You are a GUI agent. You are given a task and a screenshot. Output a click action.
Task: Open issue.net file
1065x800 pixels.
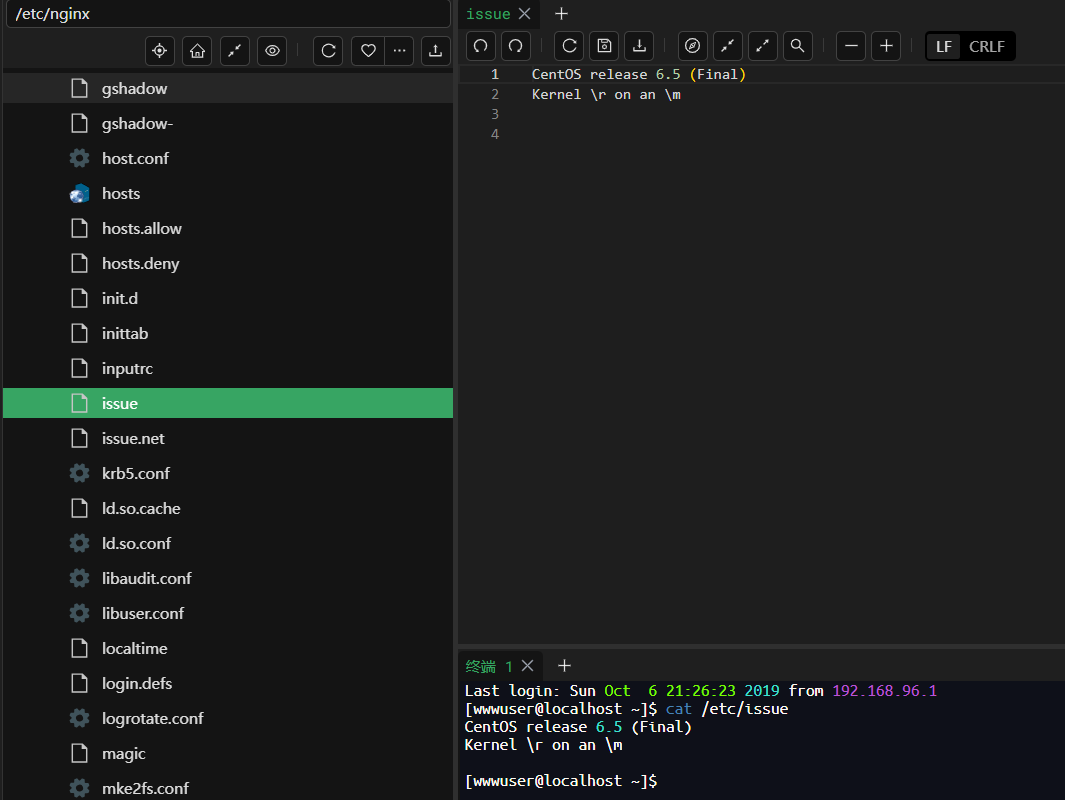(x=228, y=439)
